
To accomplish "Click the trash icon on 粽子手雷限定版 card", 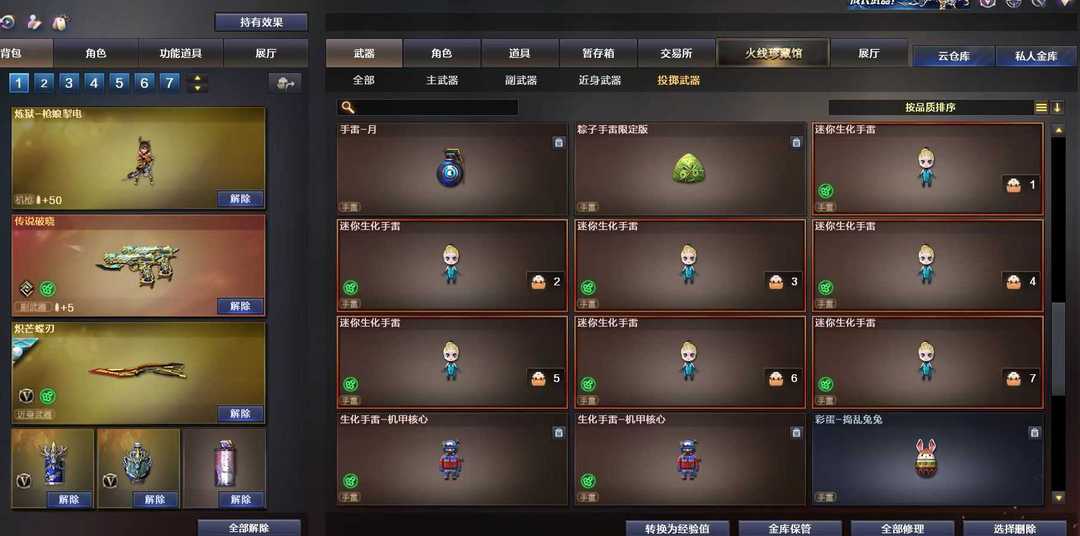I will point(796,143).
